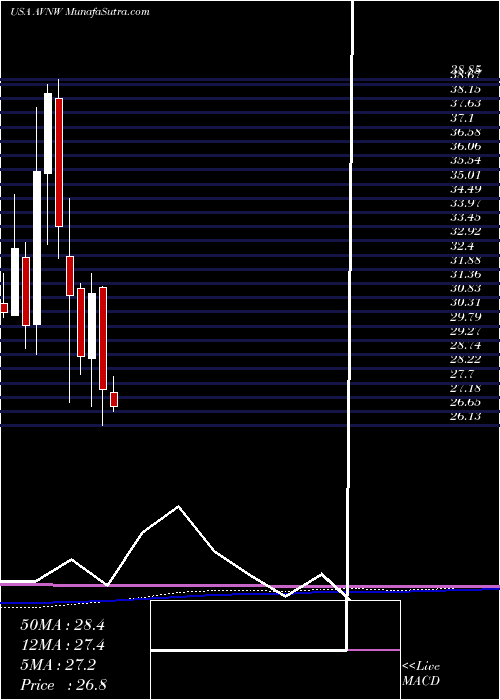Click the Price : 26.8 value
Image resolution: width=500 pixels, height=700 pixels.
(x=63, y=685)
